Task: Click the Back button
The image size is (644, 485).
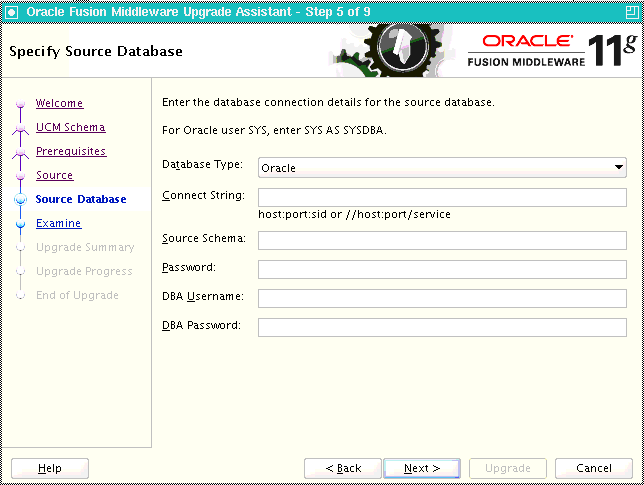Action: [x=343, y=468]
